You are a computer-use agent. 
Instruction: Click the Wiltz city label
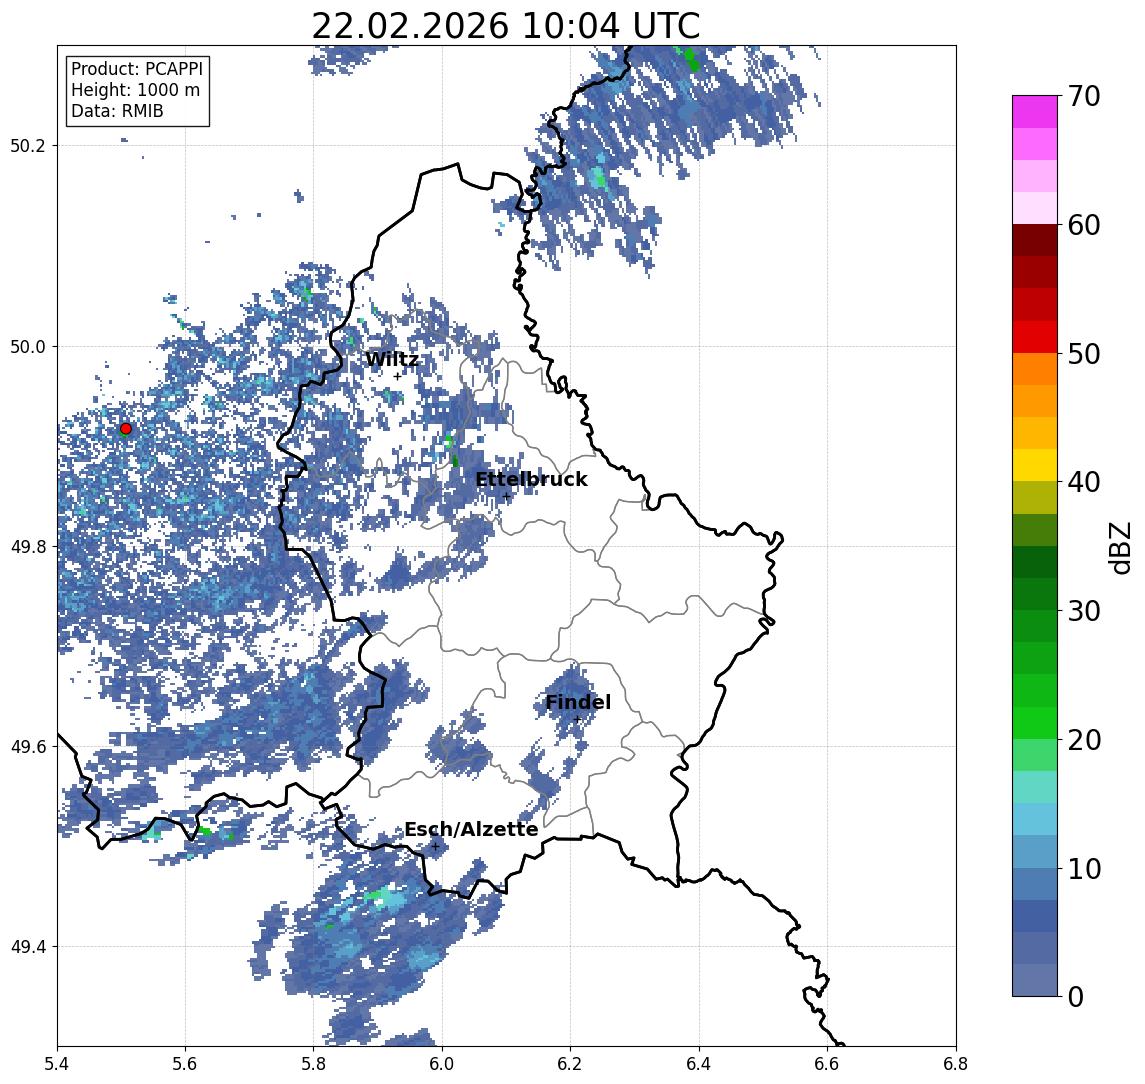391,359
